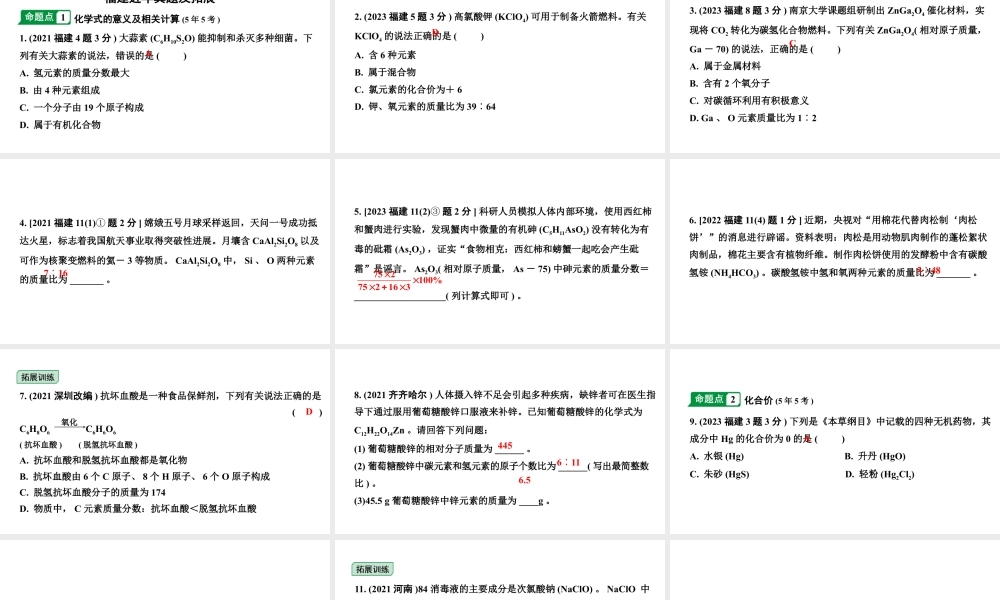Click the green 命题点 2 badge
1000x600 pixels.
(713, 400)
